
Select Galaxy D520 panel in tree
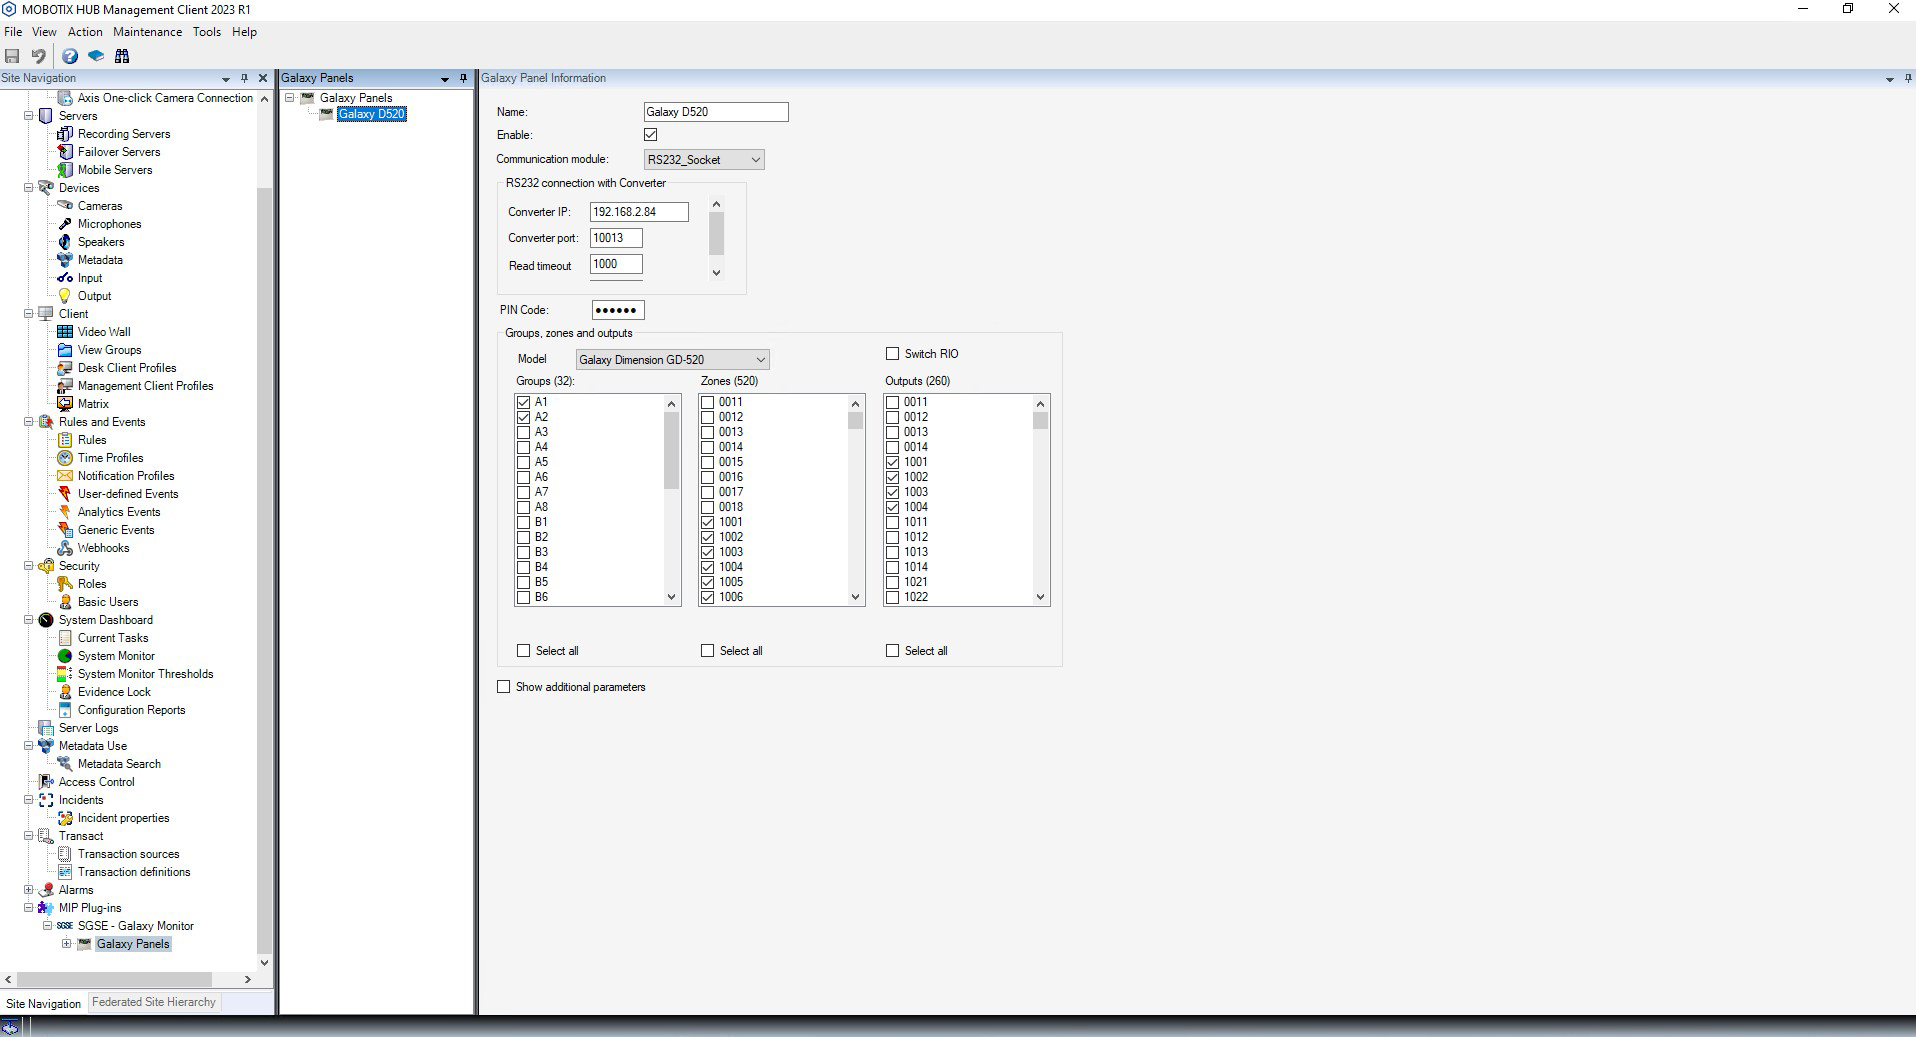point(371,114)
